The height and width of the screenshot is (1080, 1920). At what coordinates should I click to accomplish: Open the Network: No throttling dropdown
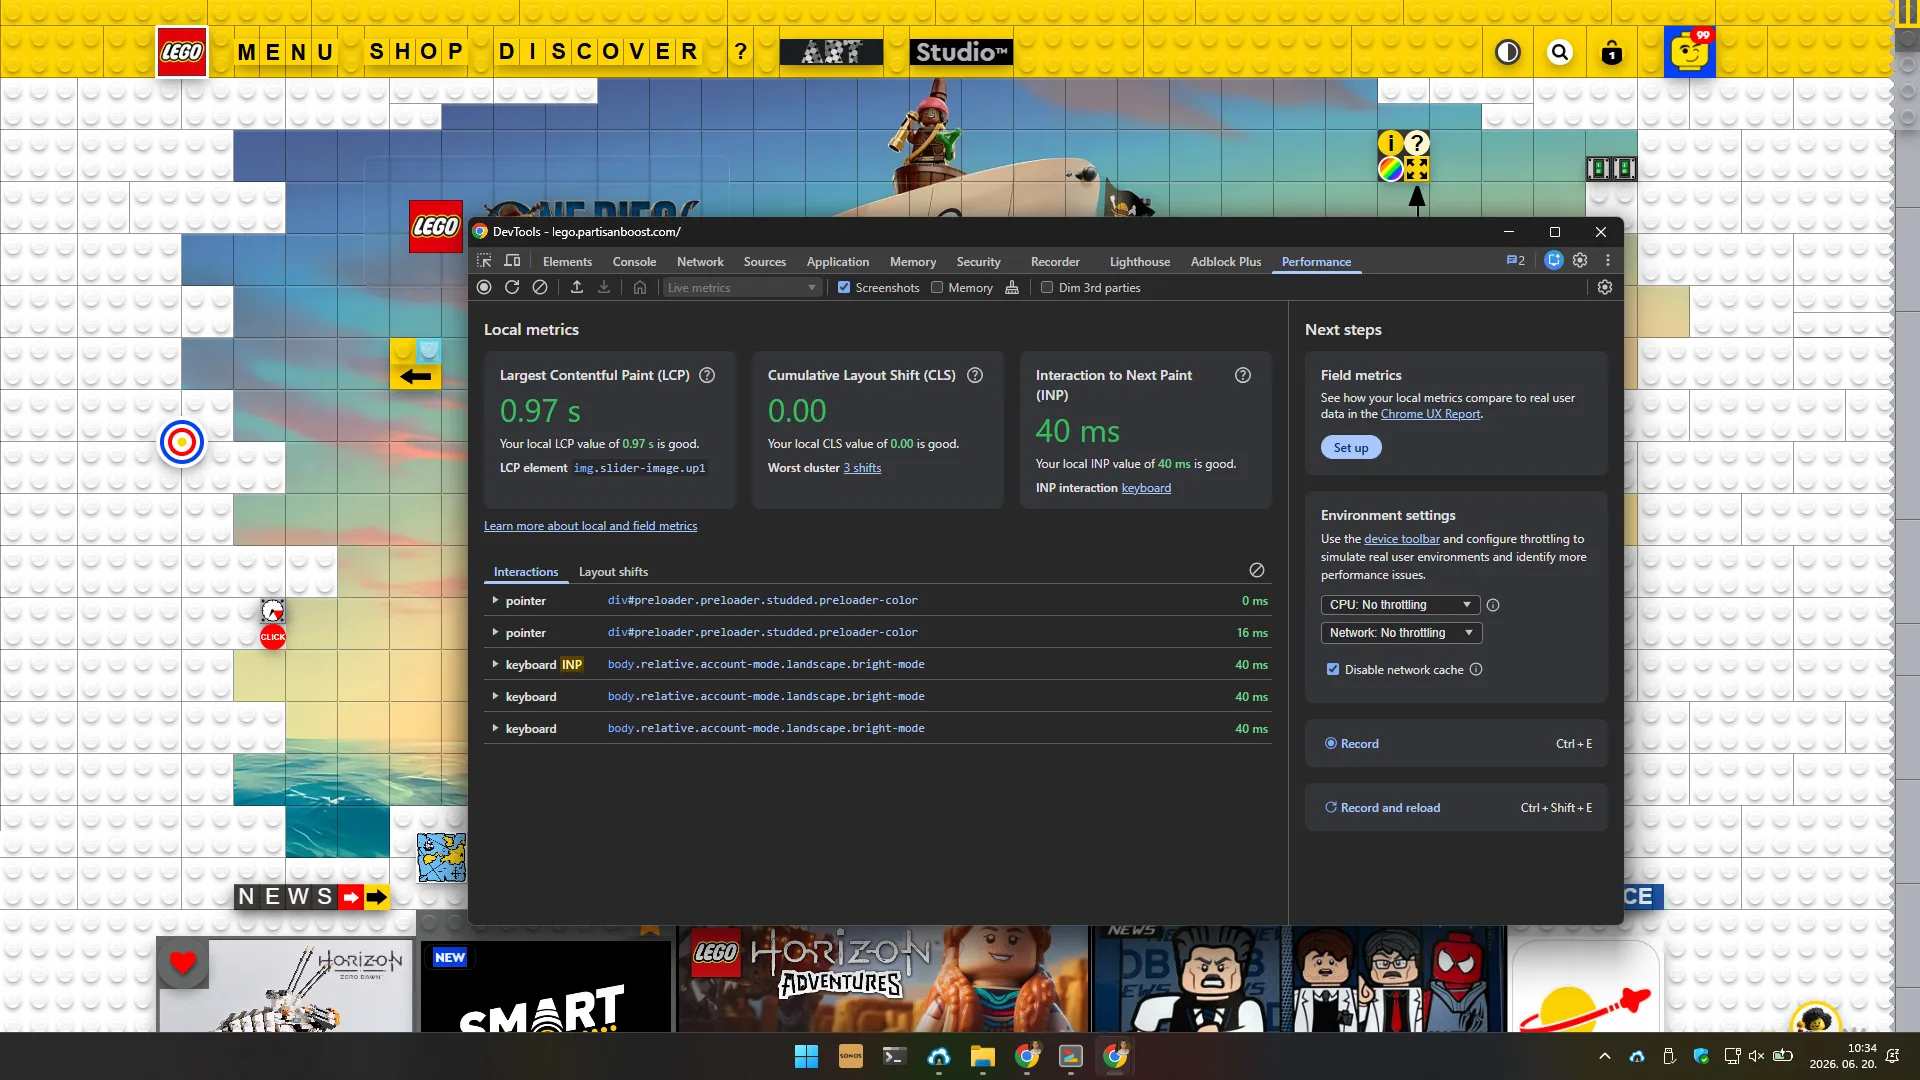pos(1401,633)
